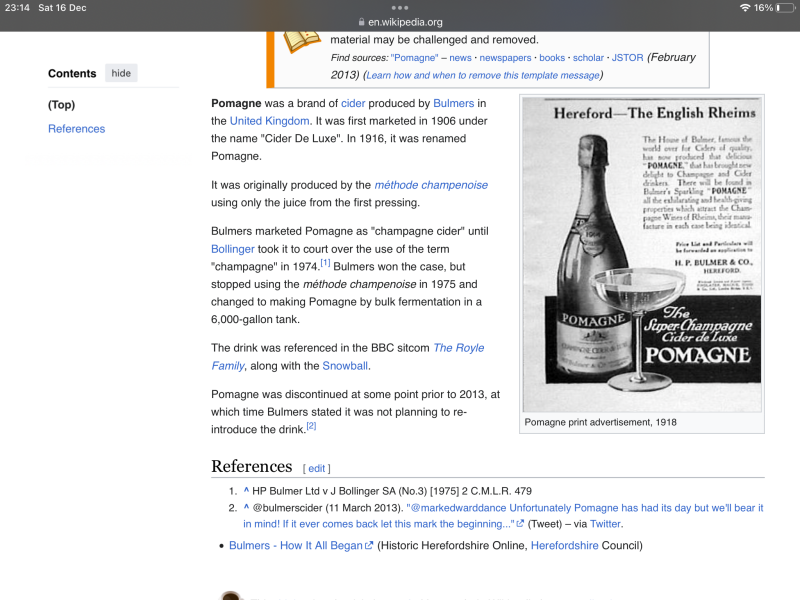The width and height of the screenshot is (800, 600).
Task: Tap the Wi-Fi status icon
Action: tap(745, 8)
